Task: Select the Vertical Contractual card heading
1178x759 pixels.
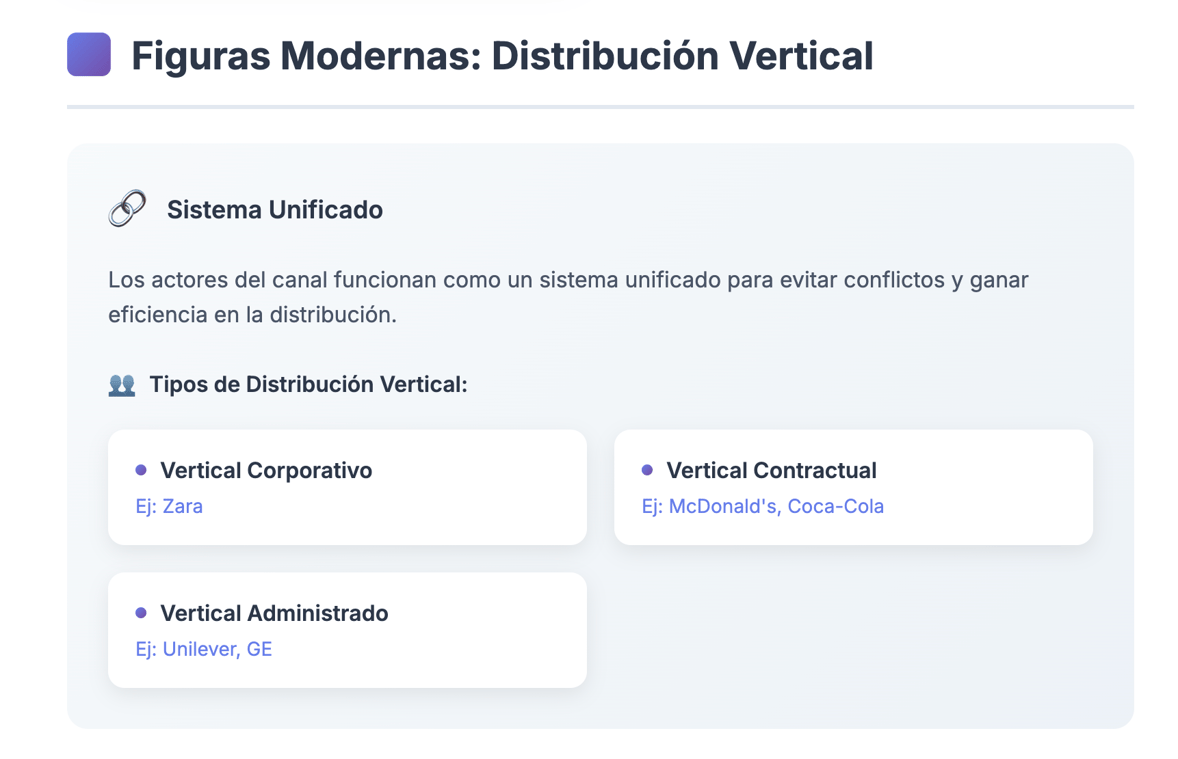Action: coord(772,470)
